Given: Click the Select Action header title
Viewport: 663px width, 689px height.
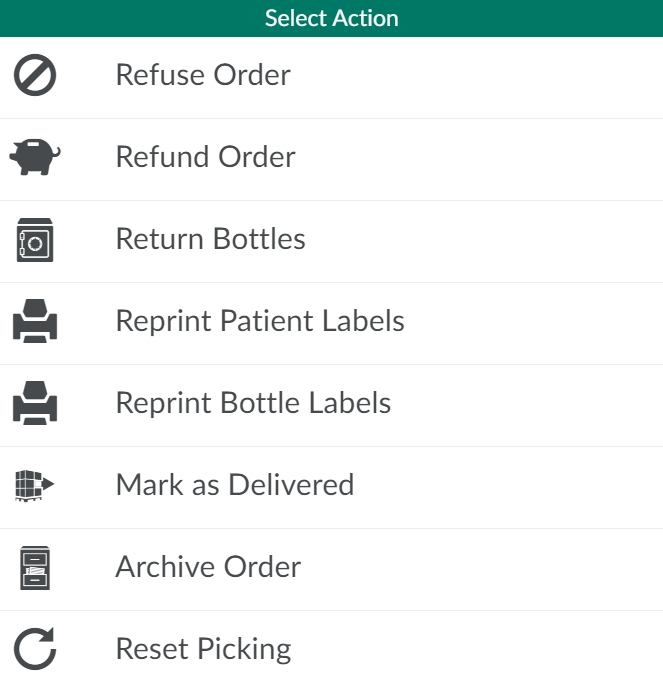Looking at the screenshot, I should point(331,18).
